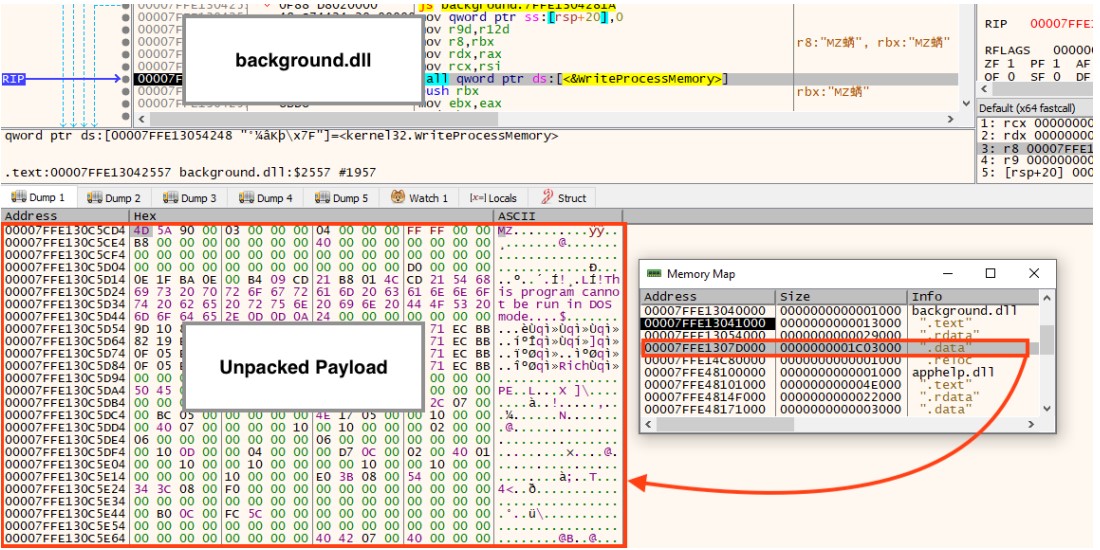The width and height of the screenshot is (1100, 550).
Task: Open the Dump 2 tab
Action: (116, 198)
